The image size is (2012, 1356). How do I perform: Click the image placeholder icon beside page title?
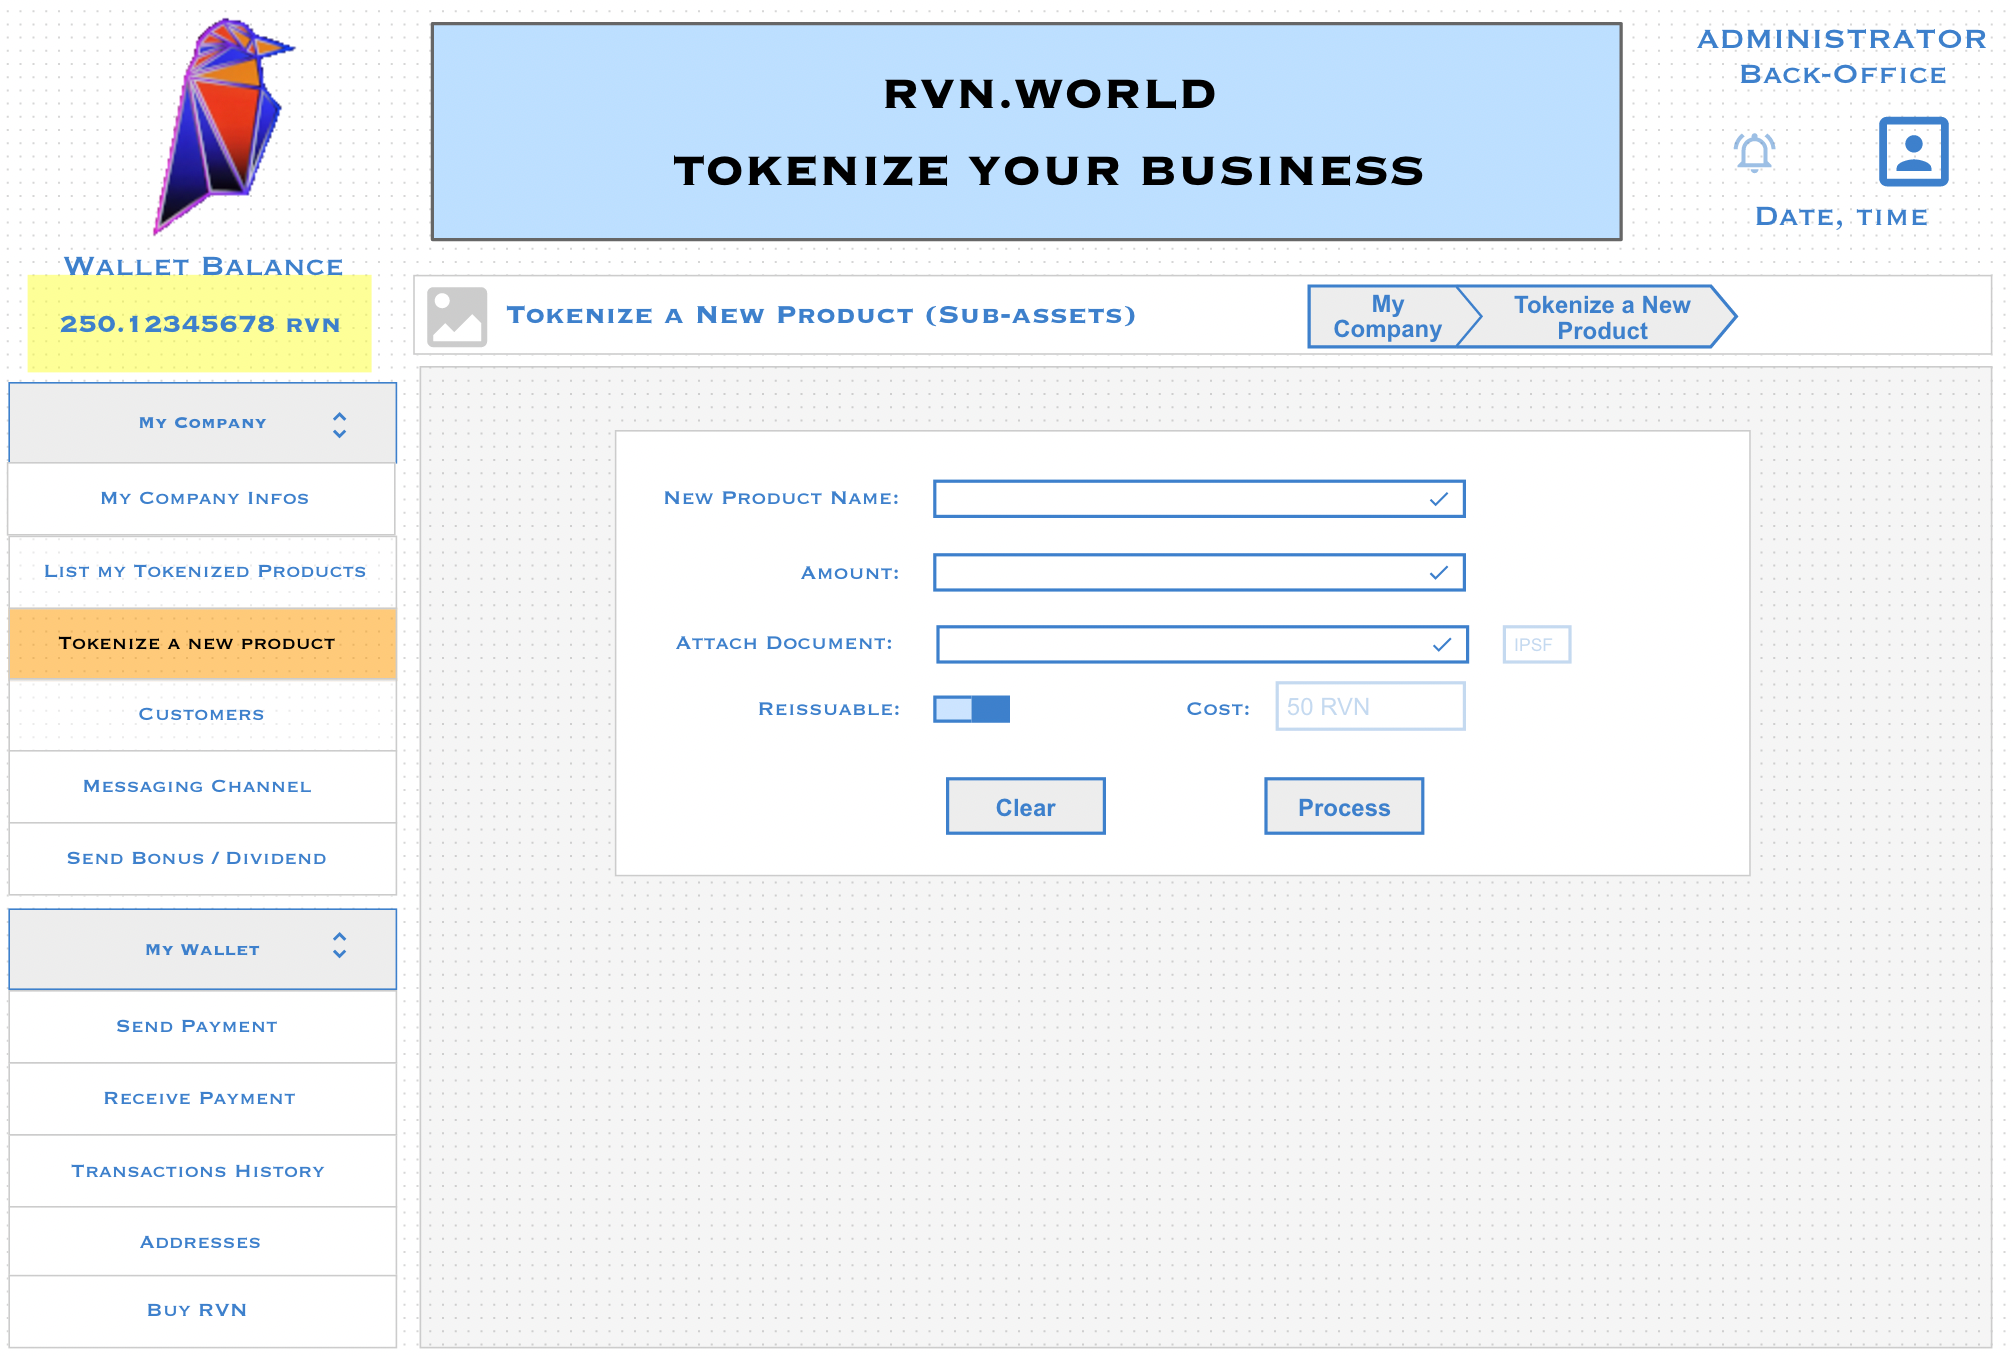tap(457, 317)
